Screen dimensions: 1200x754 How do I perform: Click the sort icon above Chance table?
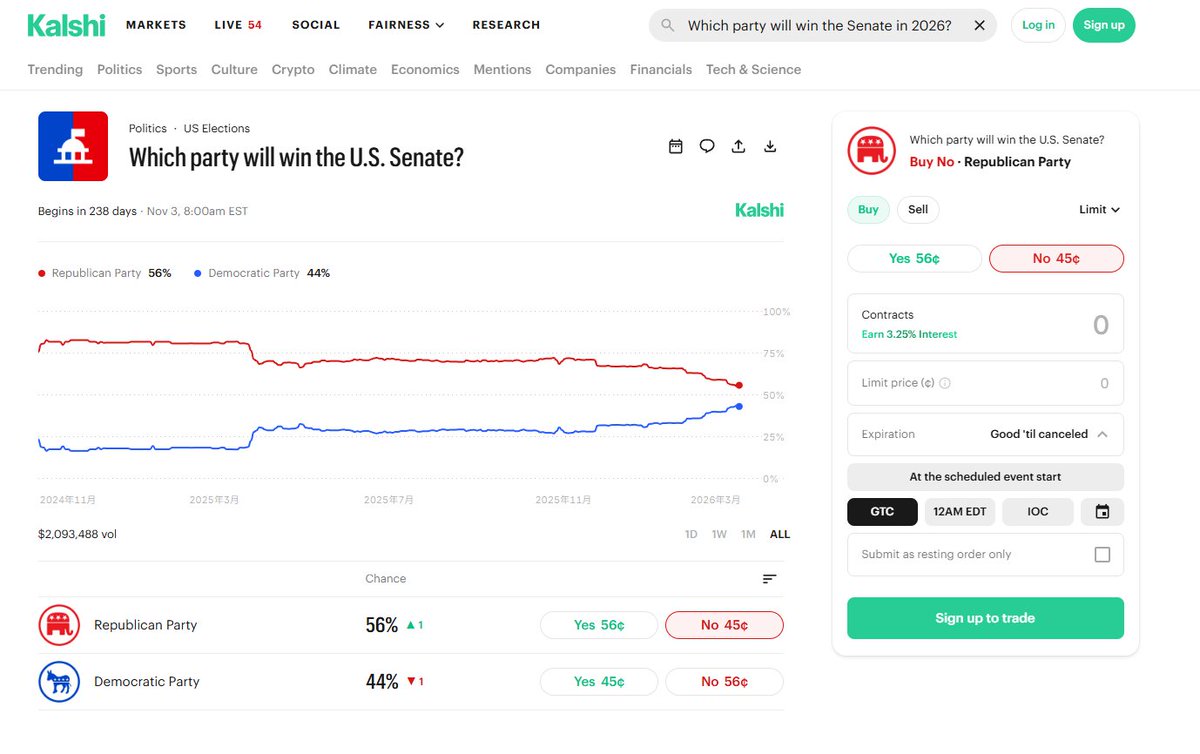pyautogui.click(x=769, y=579)
